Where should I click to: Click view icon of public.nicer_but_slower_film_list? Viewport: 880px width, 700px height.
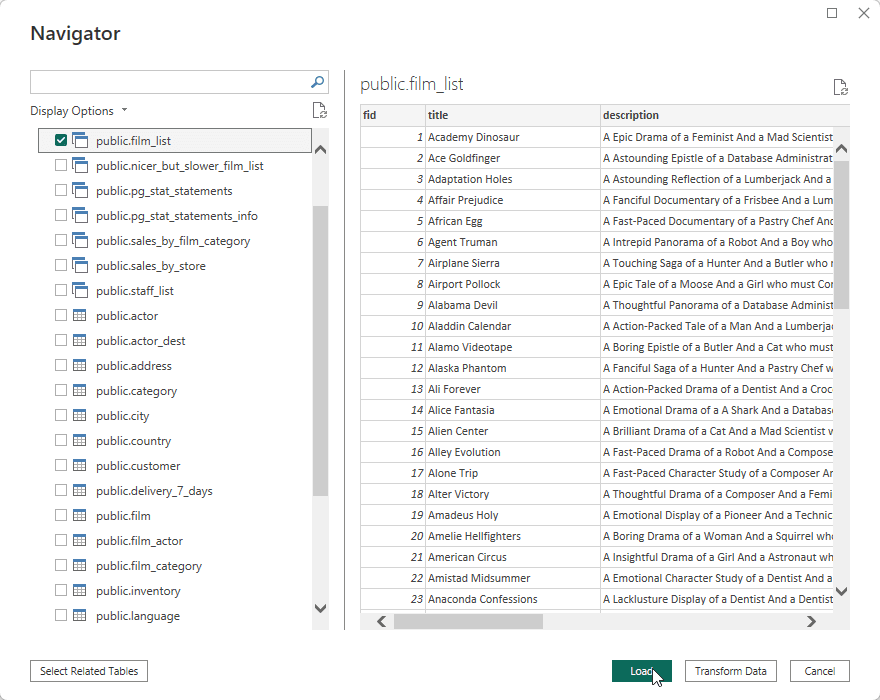pos(80,166)
